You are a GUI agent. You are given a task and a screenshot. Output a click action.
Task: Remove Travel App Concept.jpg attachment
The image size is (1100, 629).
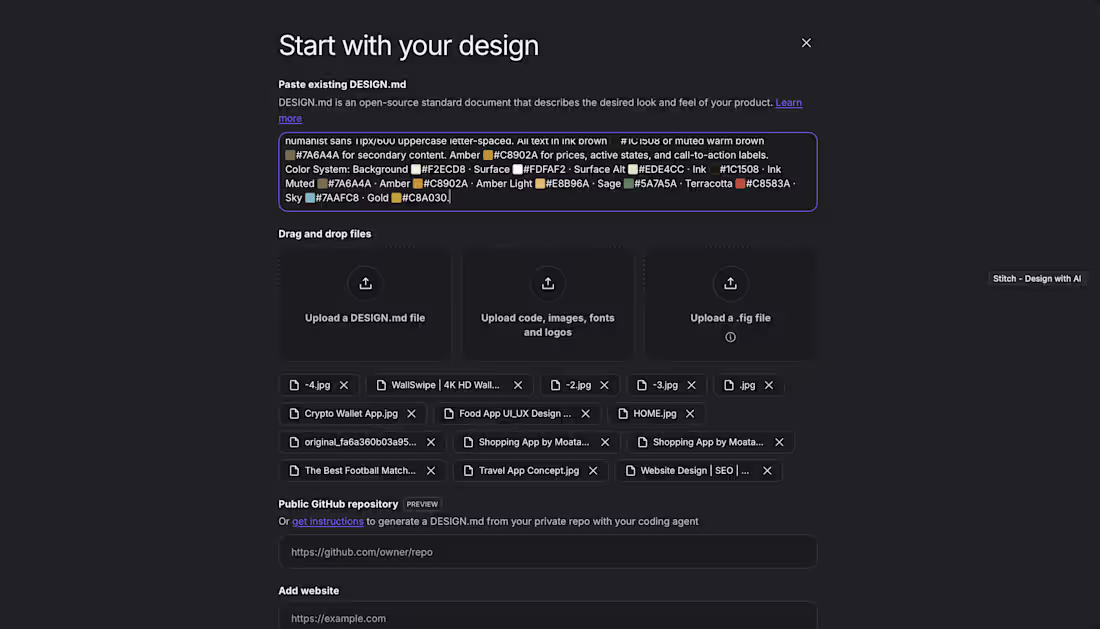593,471
